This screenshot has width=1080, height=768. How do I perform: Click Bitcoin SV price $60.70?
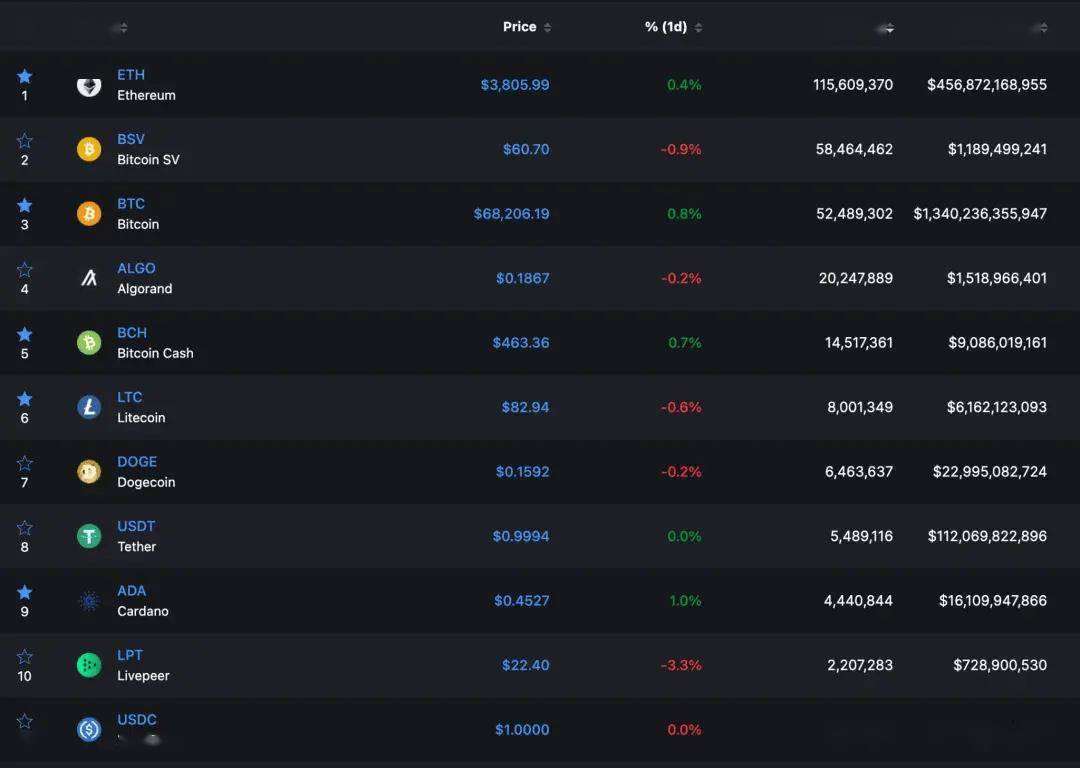coord(526,149)
